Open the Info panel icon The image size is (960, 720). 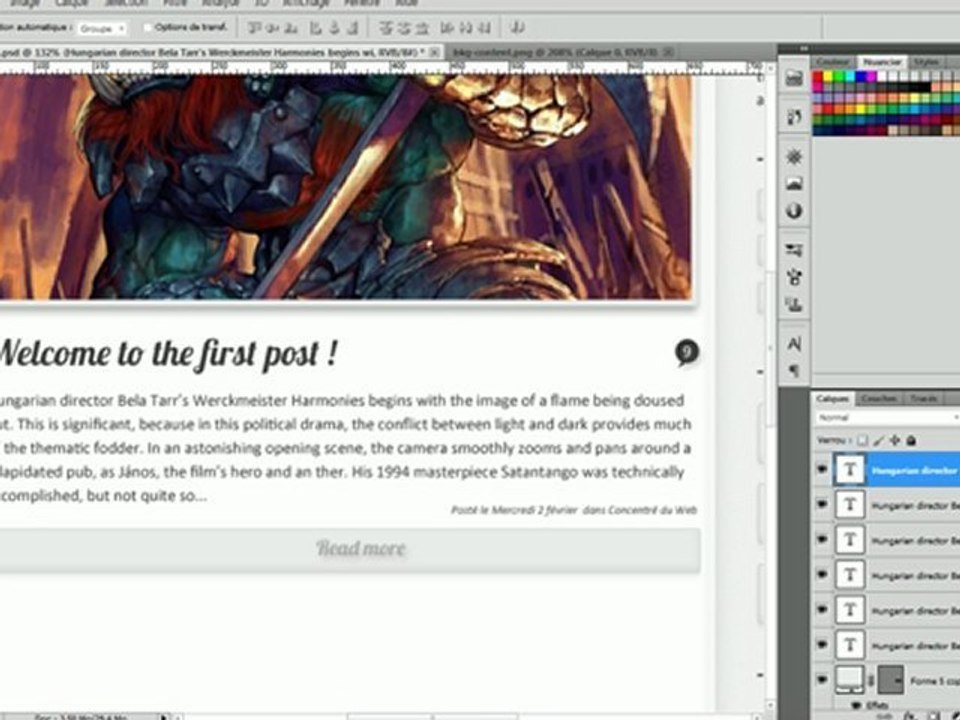[794, 211]
